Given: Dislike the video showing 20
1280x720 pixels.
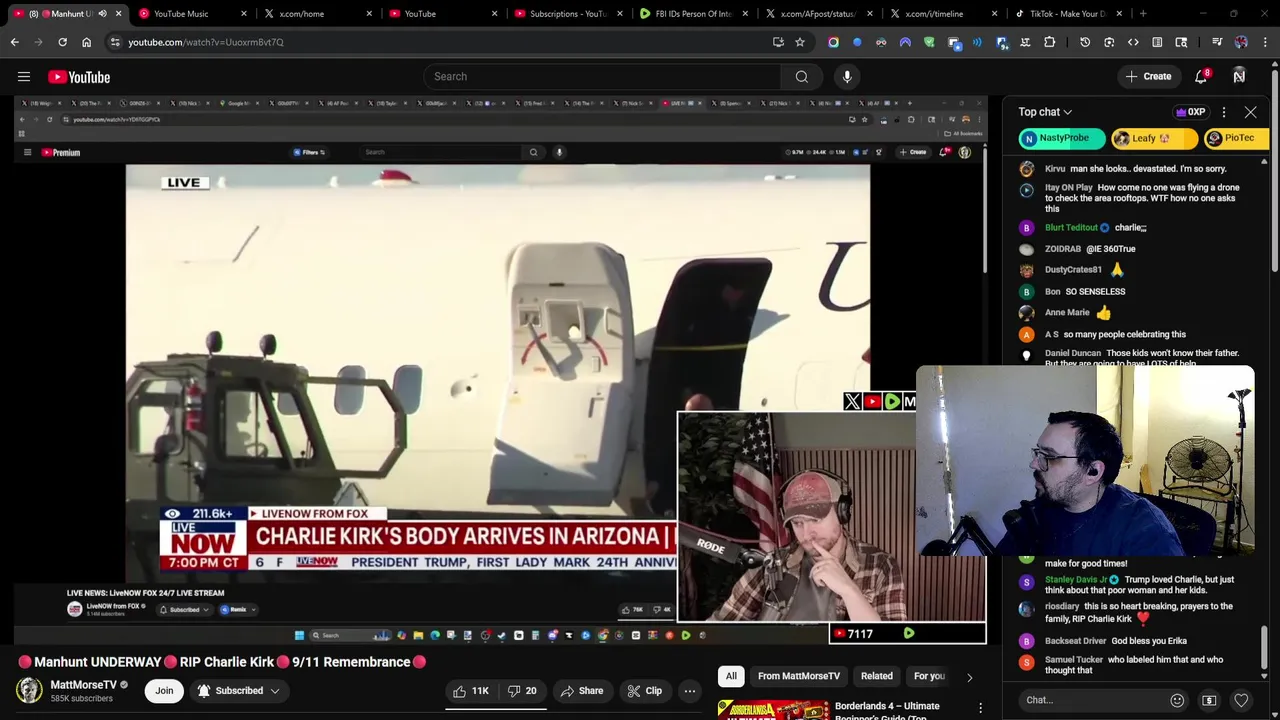Looking at the screenshot, I should 522,691.
